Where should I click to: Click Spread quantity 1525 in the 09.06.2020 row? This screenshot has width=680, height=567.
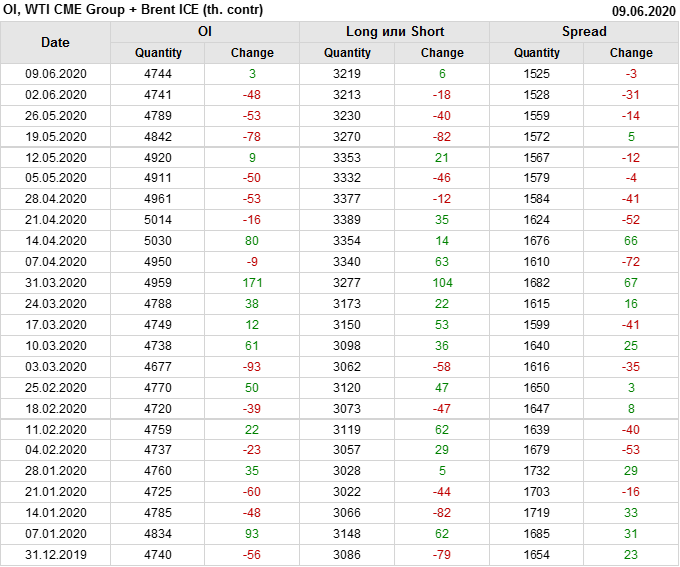click(537, 74)
